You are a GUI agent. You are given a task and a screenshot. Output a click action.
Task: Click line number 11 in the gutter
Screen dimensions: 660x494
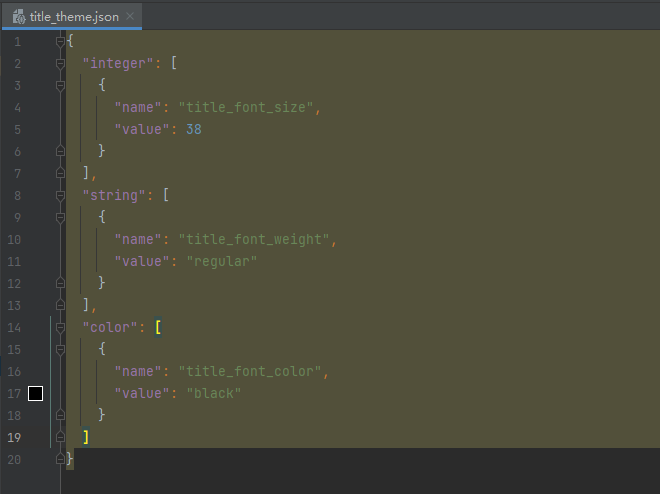pyautogui.click(x=14, y=261)
